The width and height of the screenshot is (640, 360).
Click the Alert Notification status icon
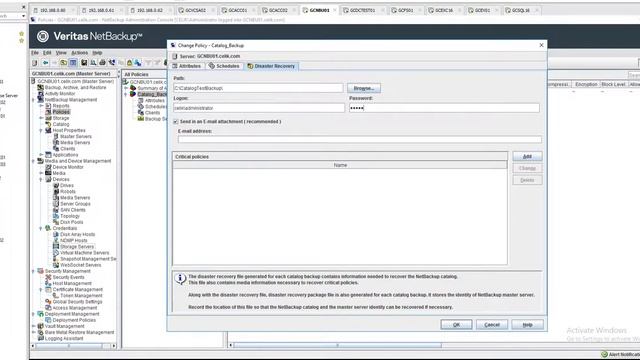tap(604, 354)
